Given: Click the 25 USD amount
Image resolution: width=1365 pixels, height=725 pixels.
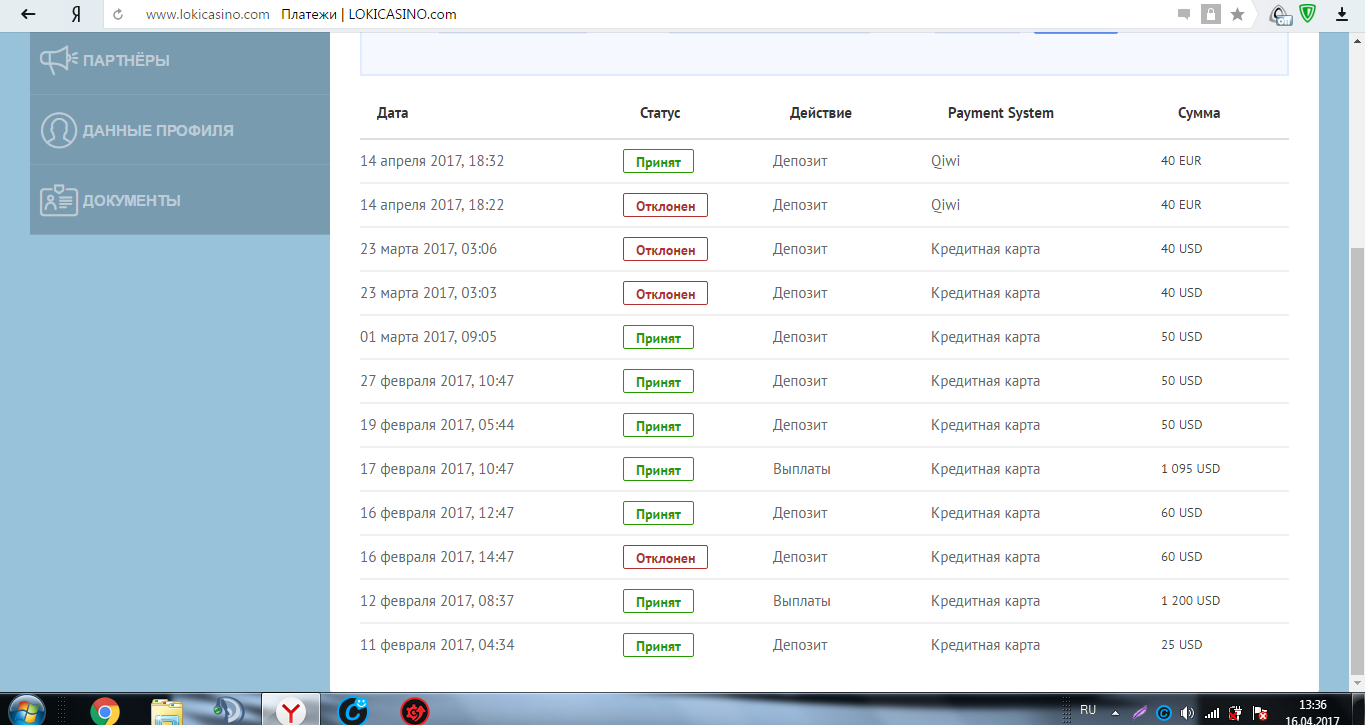Looking at the screenshot, I should pos(1181,645).
